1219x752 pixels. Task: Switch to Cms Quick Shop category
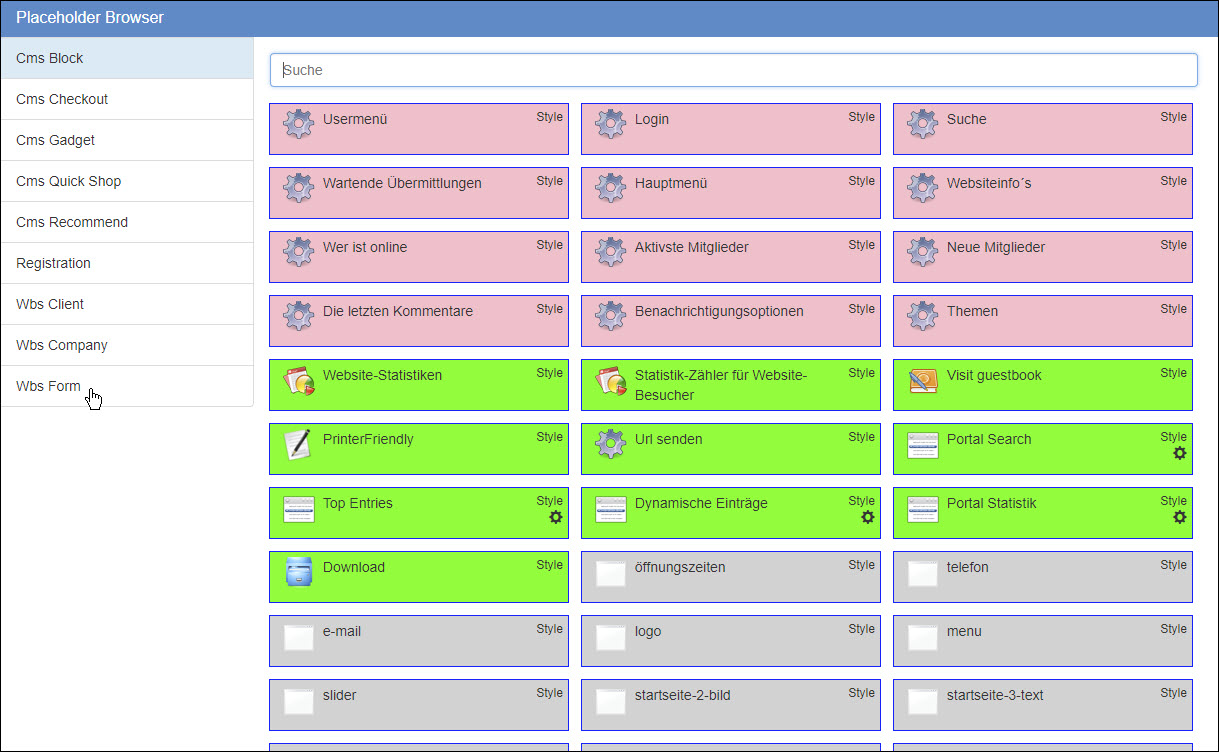127,181
